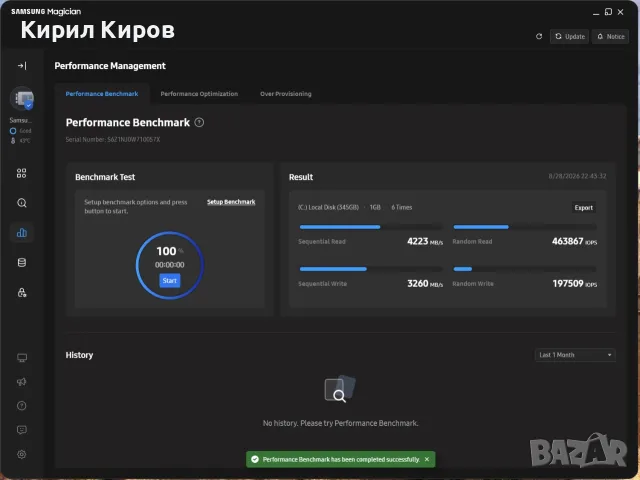
Task: Open the dashboard grid icon in sidebar
Action: (22, 173)
